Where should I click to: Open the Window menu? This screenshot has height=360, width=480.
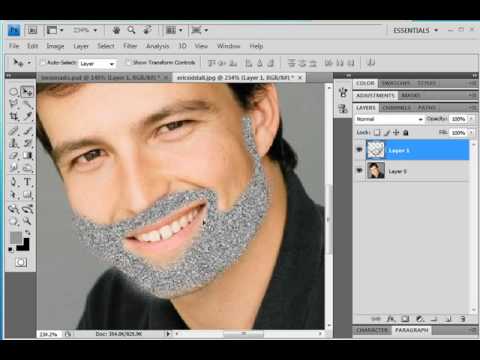pos(228,46)
